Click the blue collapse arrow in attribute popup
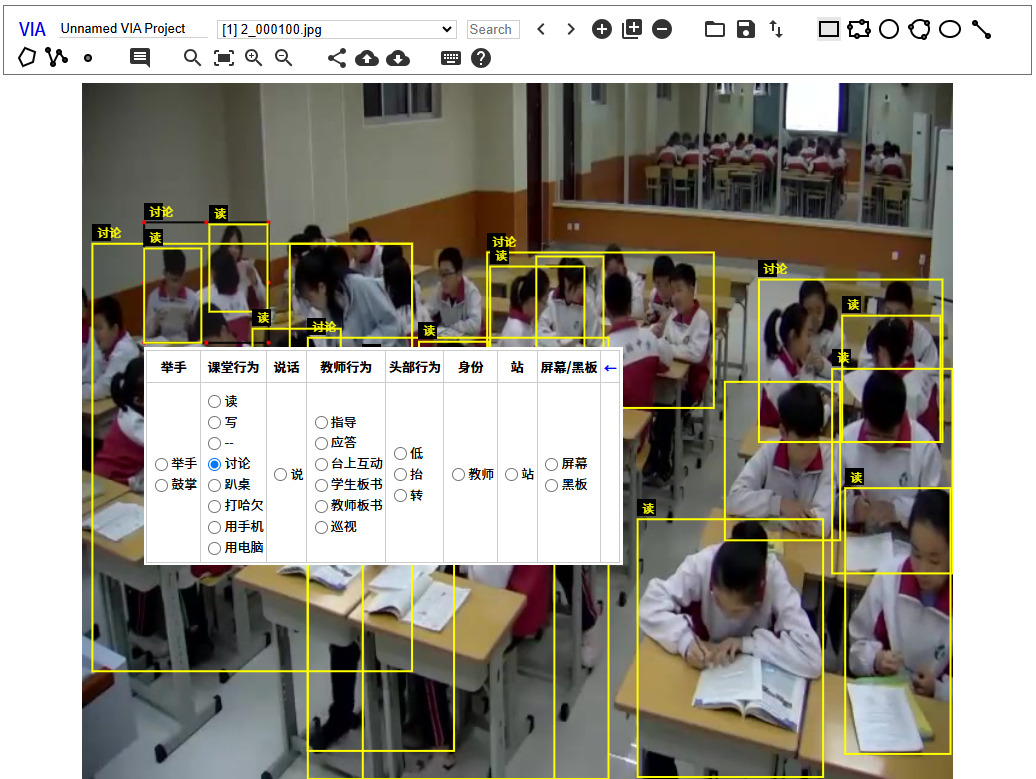1036x779 pixels. pyautogui.click(x=610, y=368)
